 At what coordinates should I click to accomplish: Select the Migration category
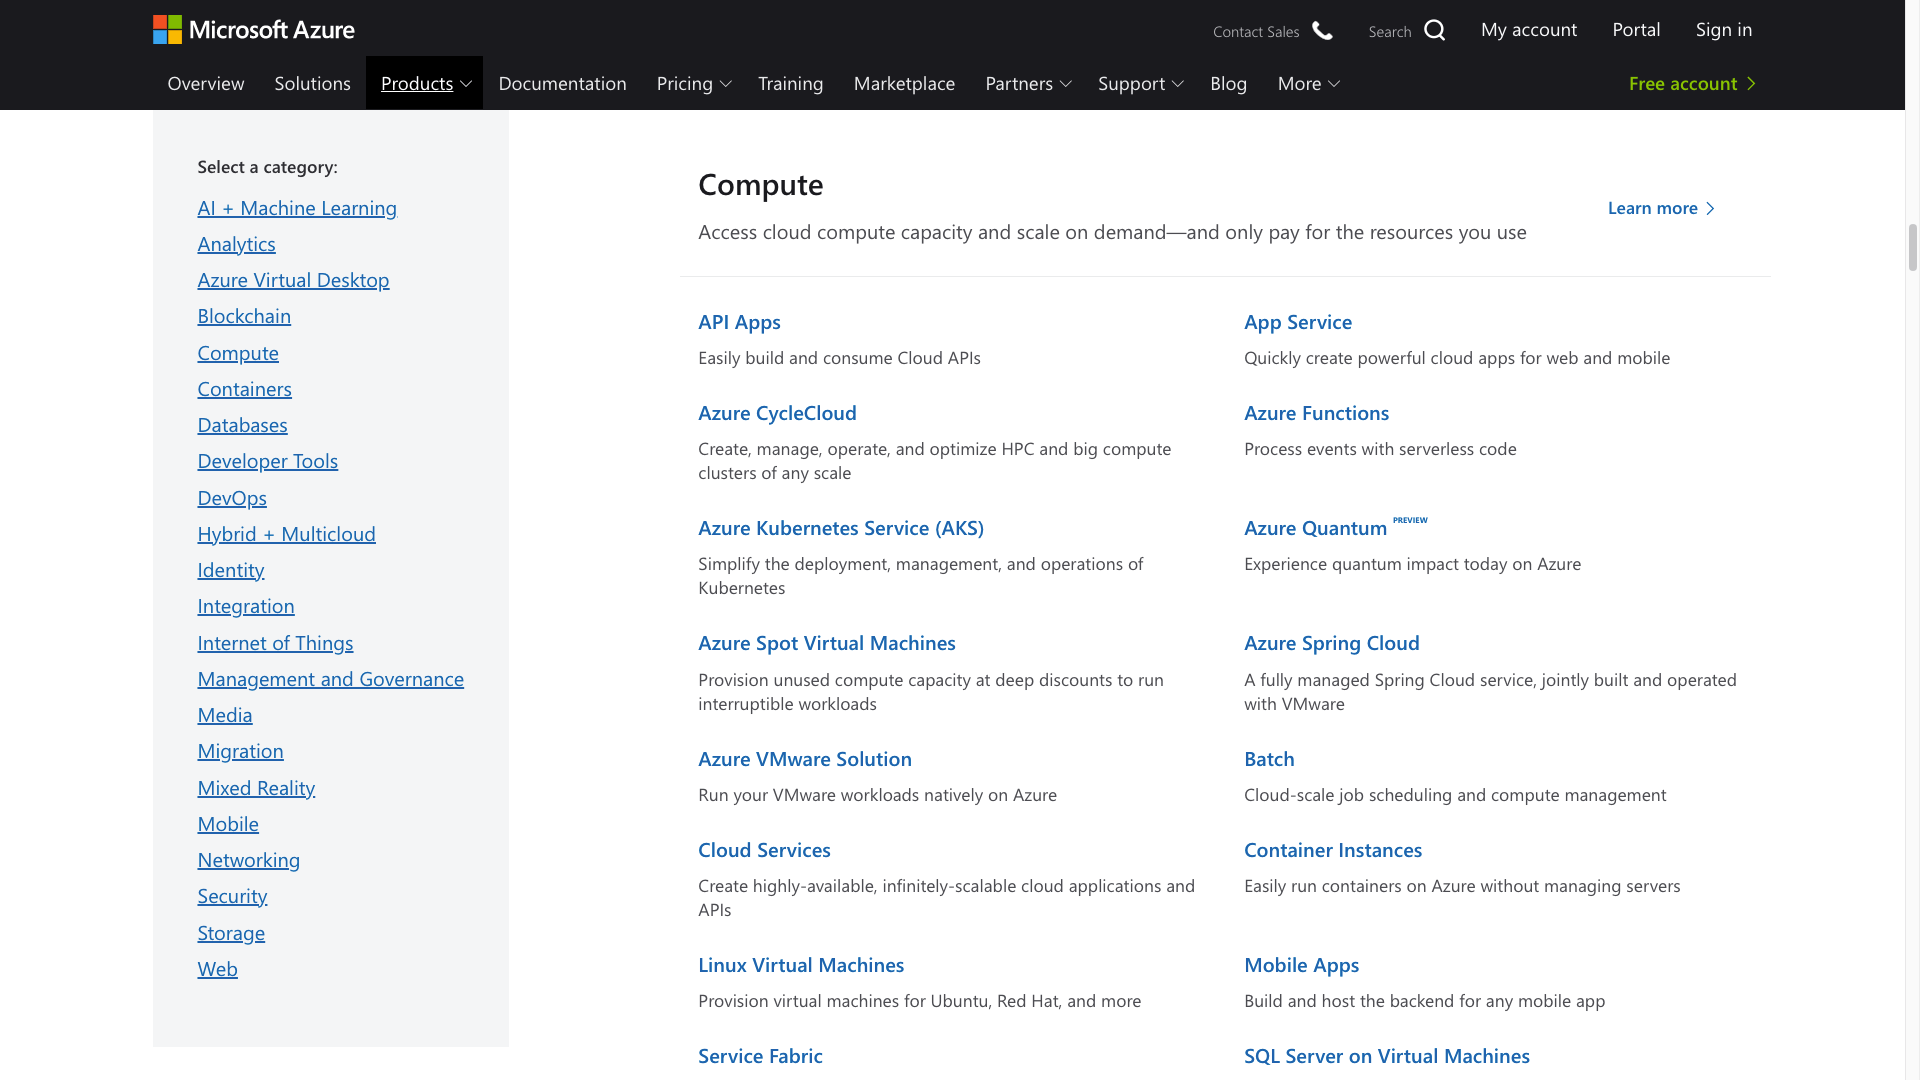click(240, 751)
